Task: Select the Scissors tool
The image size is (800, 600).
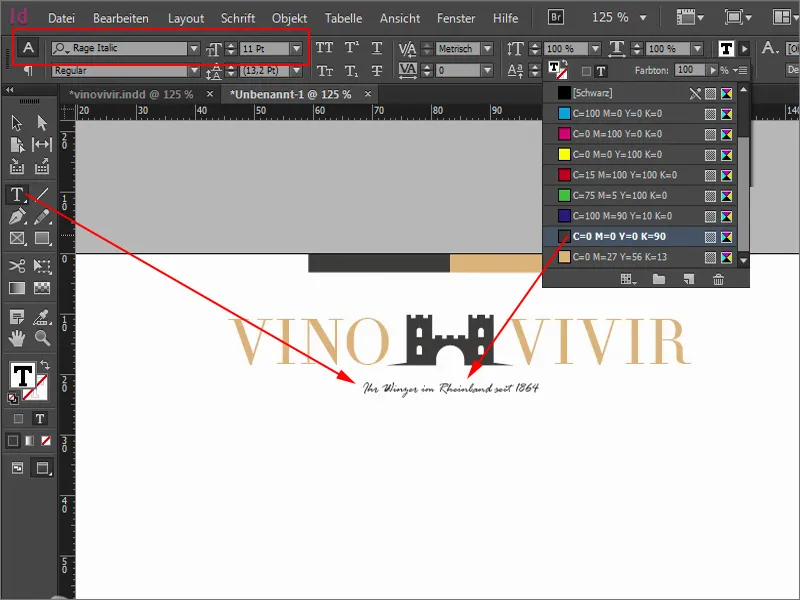Action: (17, 266)
